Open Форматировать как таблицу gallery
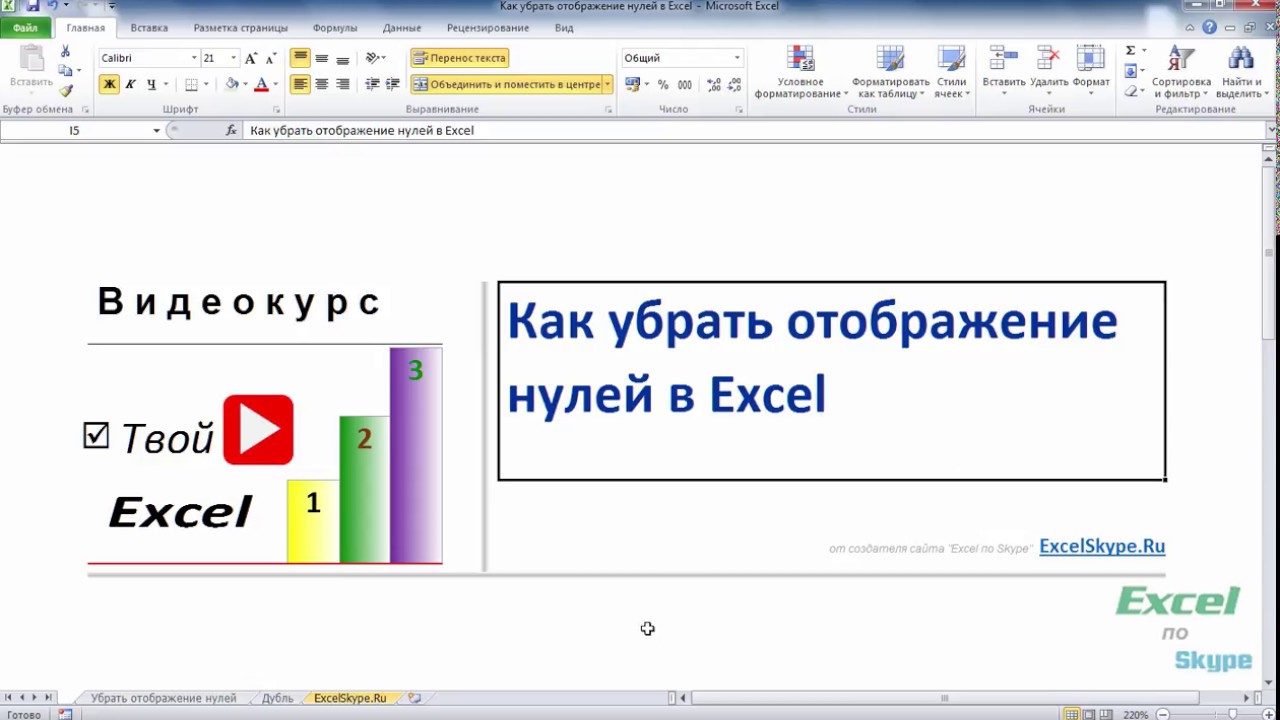Viewport: 1280px width, 720px height. [890, 72]
